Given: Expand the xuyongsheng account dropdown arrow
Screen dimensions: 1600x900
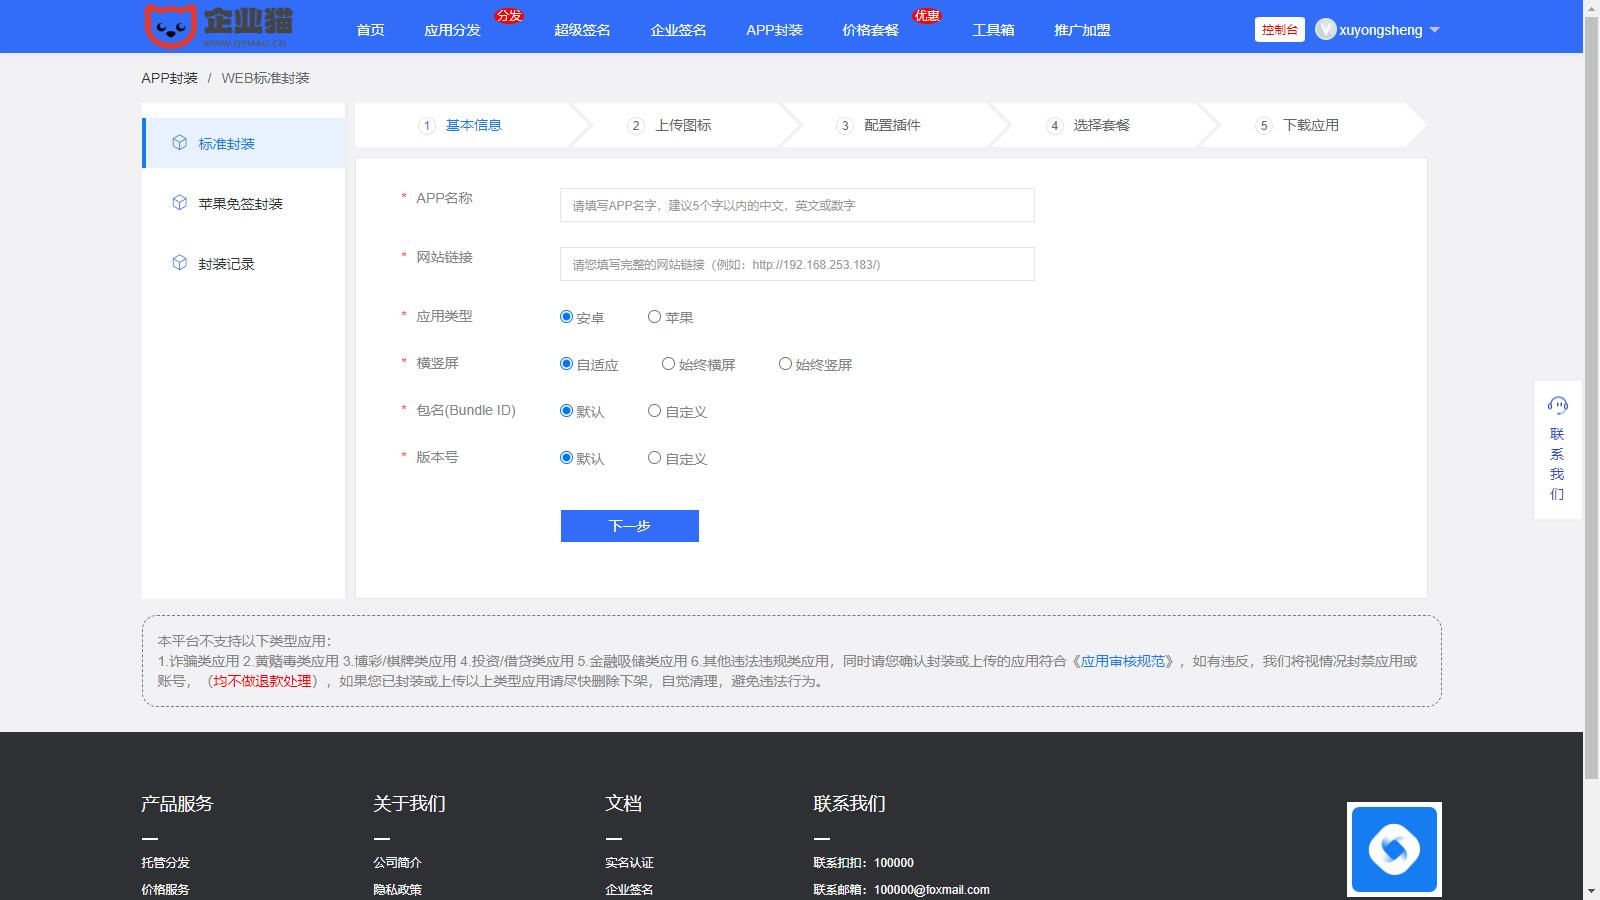Looking at the screenshot, I should [x=1435, y=30].
